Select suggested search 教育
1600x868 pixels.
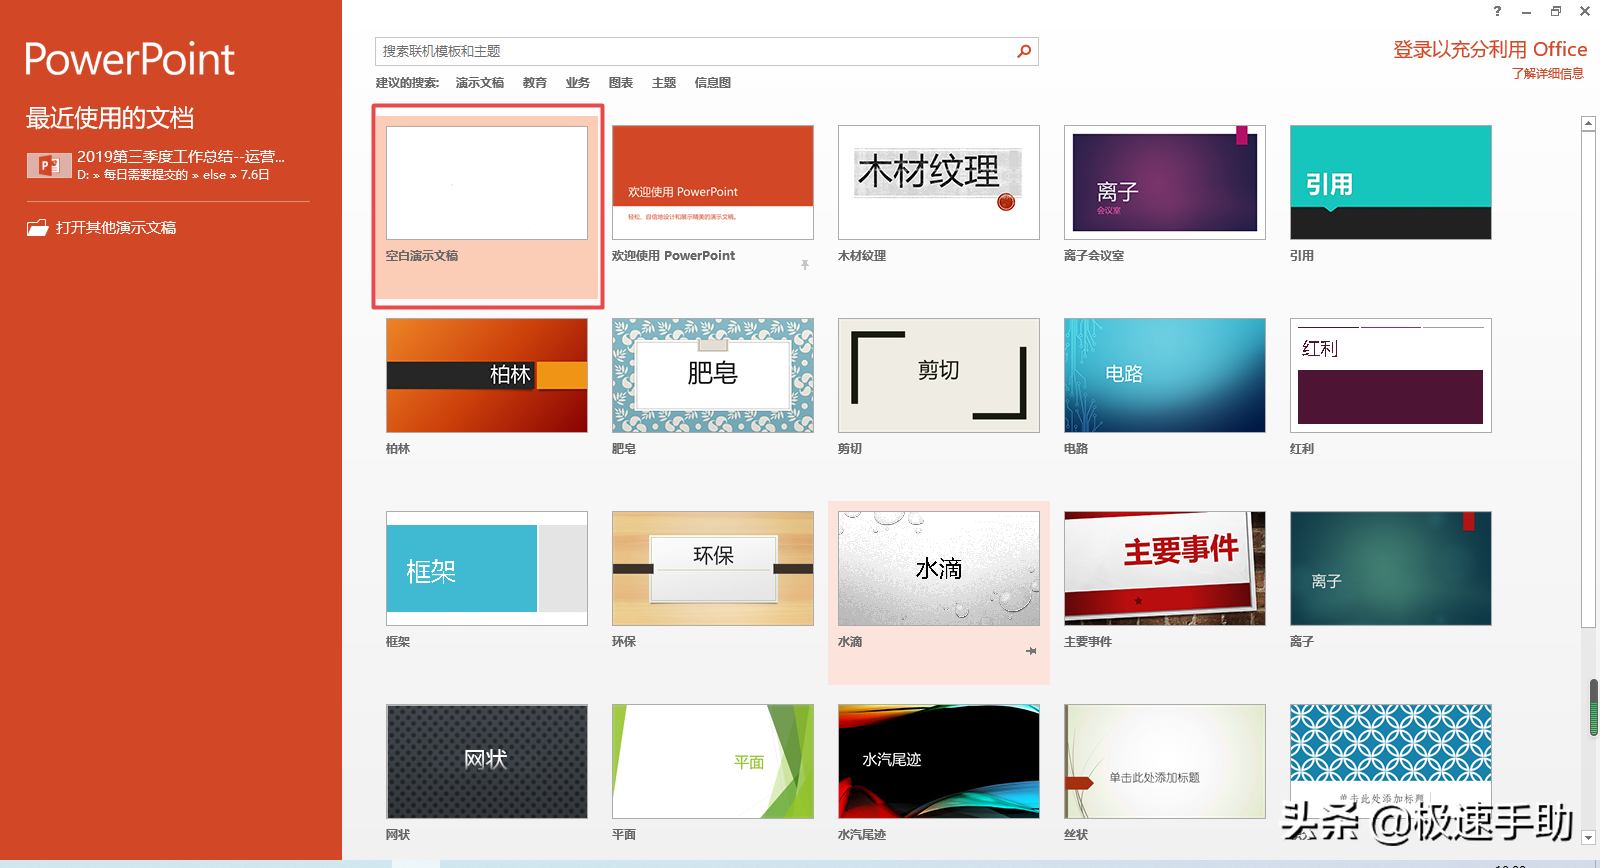coord(535,83)
